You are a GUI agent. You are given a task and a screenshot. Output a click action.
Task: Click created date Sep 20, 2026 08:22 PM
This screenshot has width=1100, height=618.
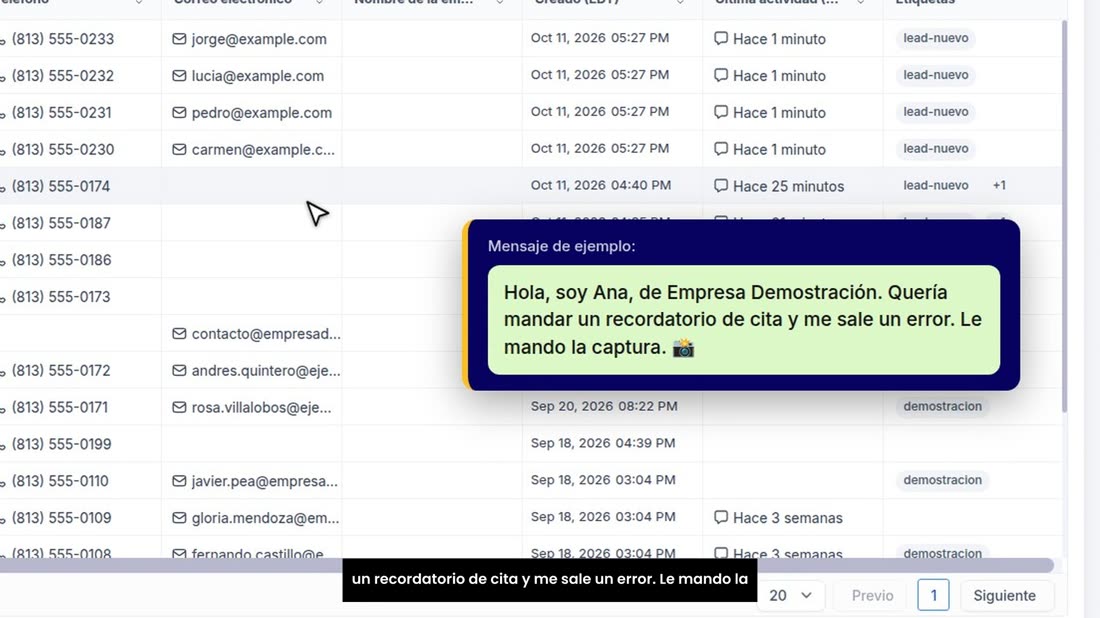[x=604, y=406]
